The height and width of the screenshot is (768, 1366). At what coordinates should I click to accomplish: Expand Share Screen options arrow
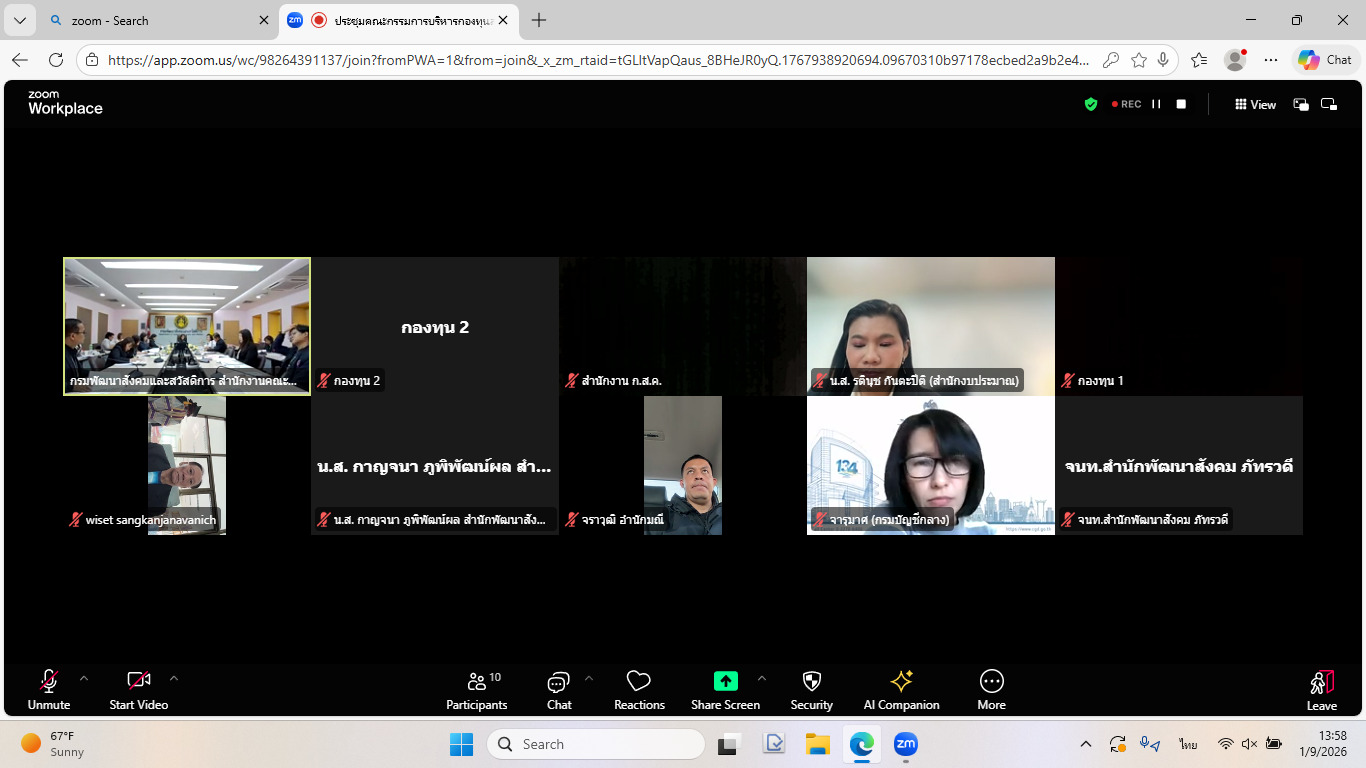(x=762, y=678)
